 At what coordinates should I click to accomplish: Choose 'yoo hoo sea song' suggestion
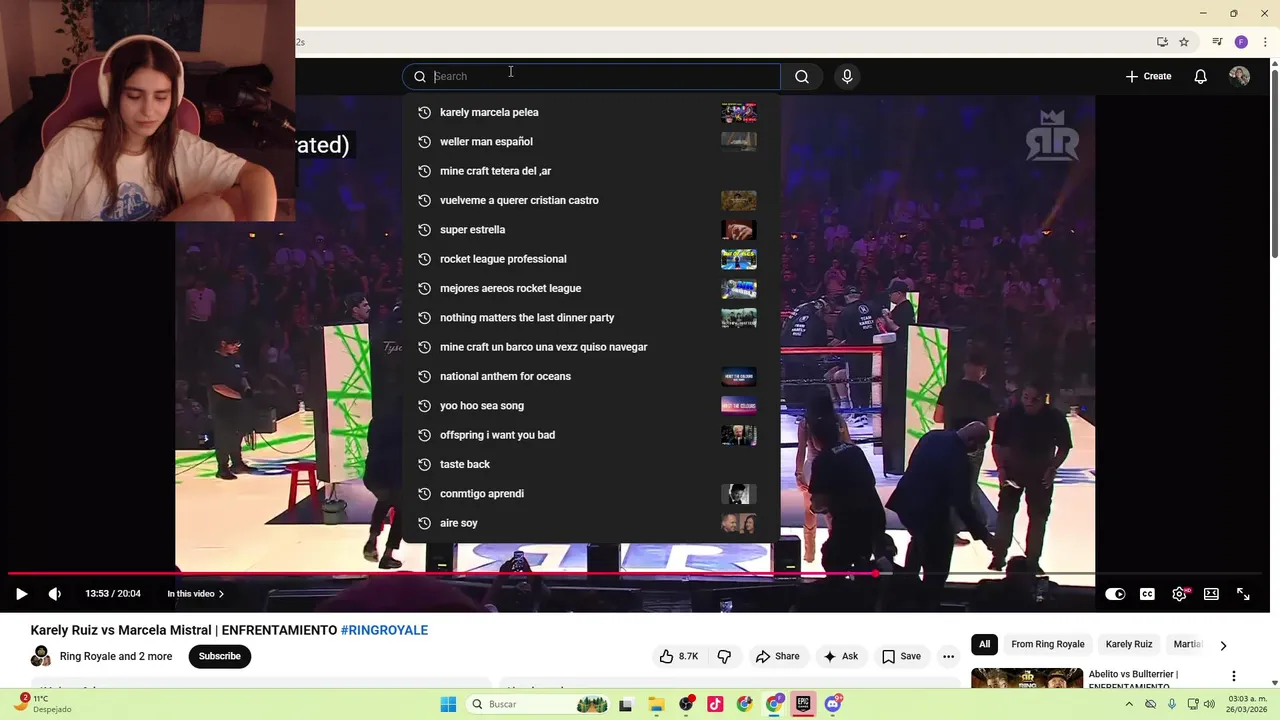pyautogui.click(x=591, y=405)
